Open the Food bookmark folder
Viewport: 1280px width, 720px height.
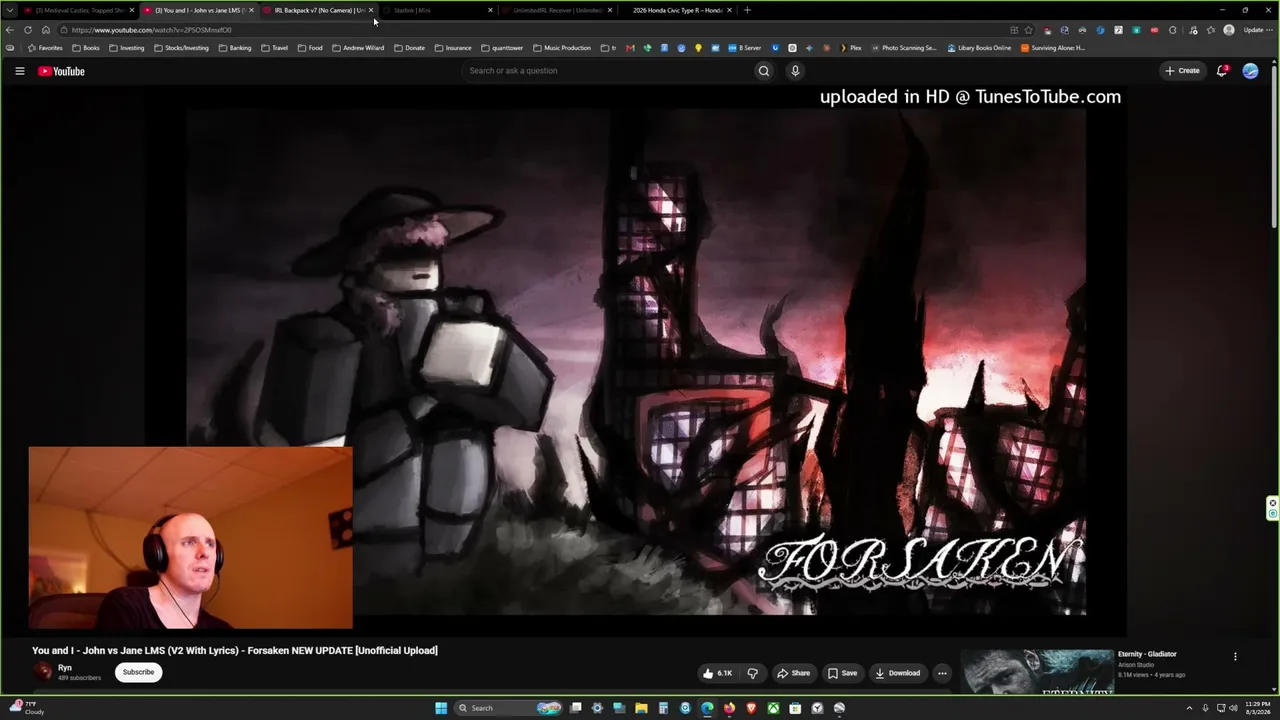click(x=310, y=48)
